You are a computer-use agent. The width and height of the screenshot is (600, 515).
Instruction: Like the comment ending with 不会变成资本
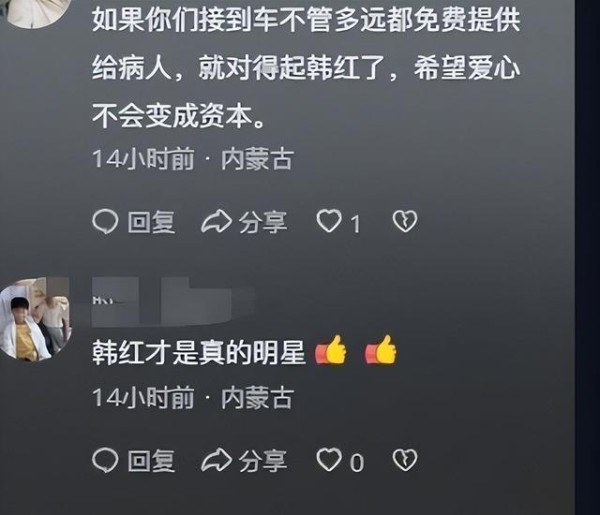click(x=329, y=221)
